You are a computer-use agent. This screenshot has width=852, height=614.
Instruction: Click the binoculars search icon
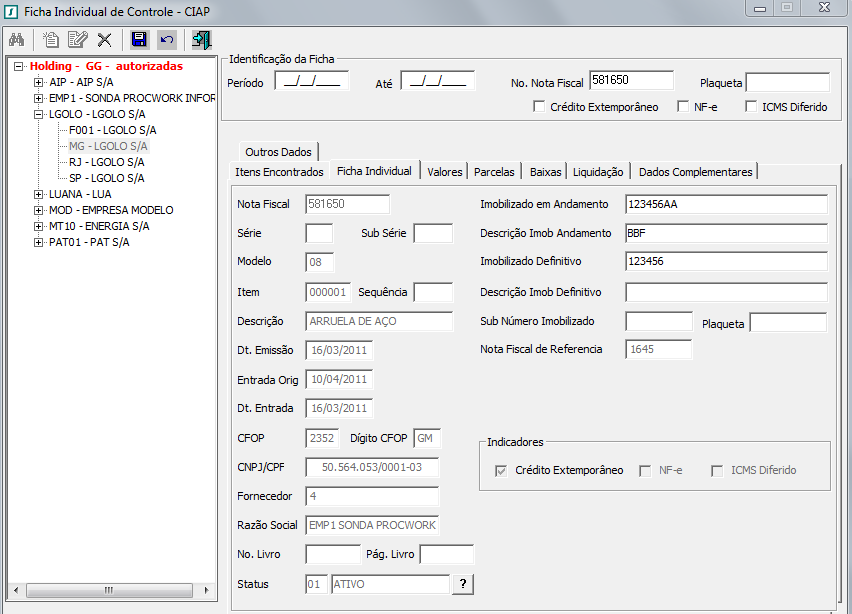tap(16, 40)
